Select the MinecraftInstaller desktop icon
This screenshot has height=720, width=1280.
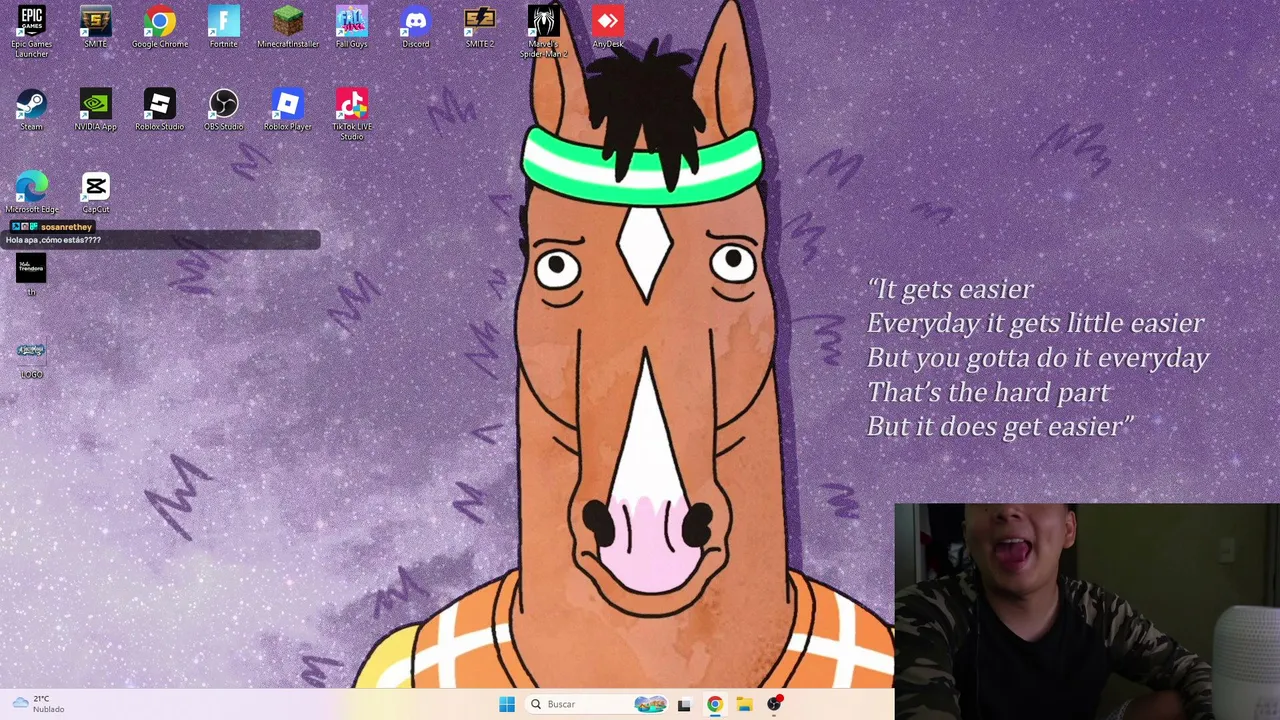[x=288, y=28]
